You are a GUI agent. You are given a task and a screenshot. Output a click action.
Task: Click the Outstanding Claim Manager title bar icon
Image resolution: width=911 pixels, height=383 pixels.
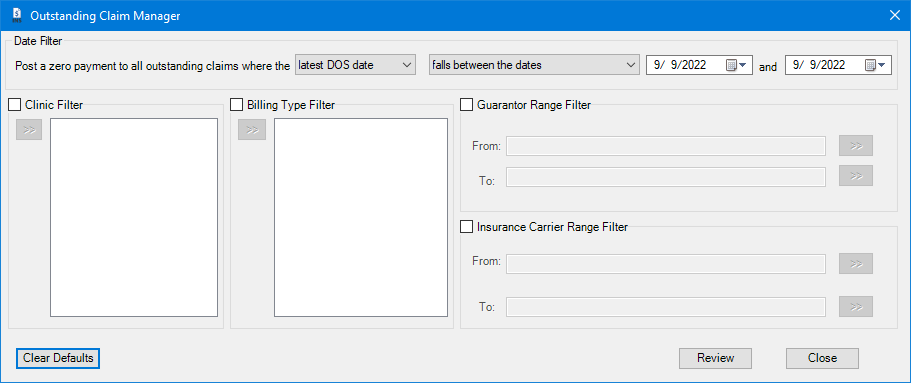[17, 15]
